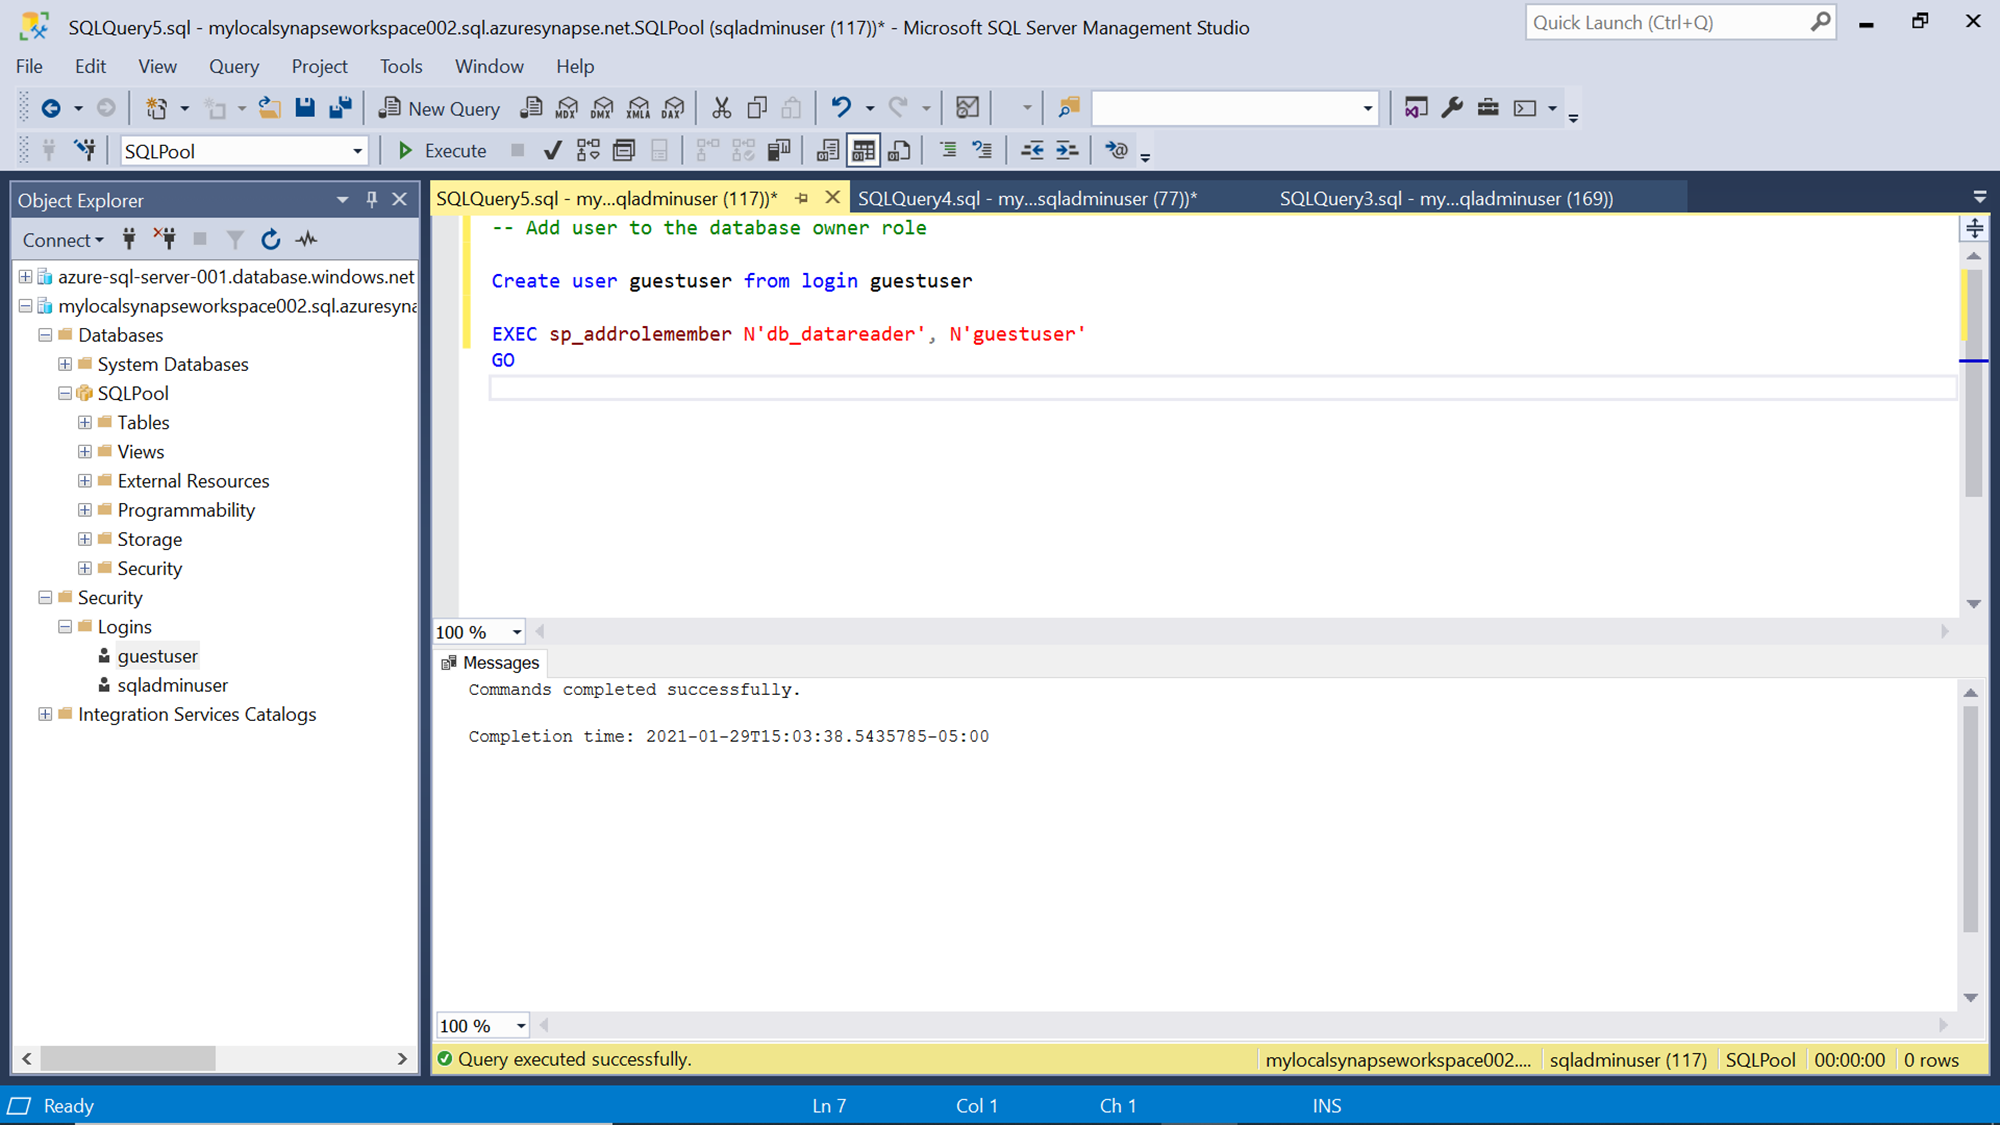Viewport: 2000px width, 1125px height.
Task: Click the Comment Out Lines icon
Action: pyautogui.click(x=948, y=151)
